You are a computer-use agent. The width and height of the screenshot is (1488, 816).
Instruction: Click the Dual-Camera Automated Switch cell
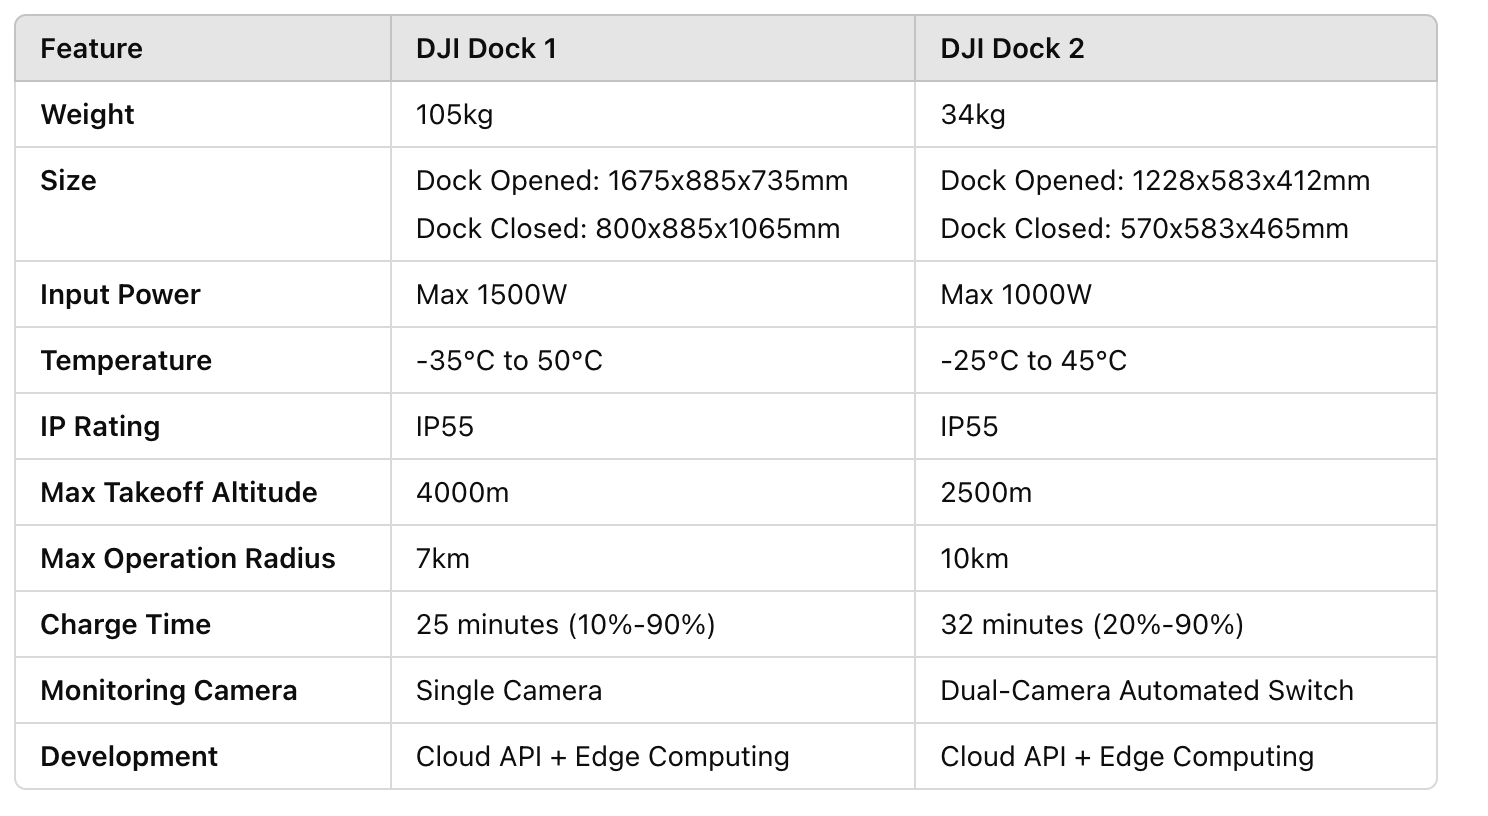tap(1146, 691)
